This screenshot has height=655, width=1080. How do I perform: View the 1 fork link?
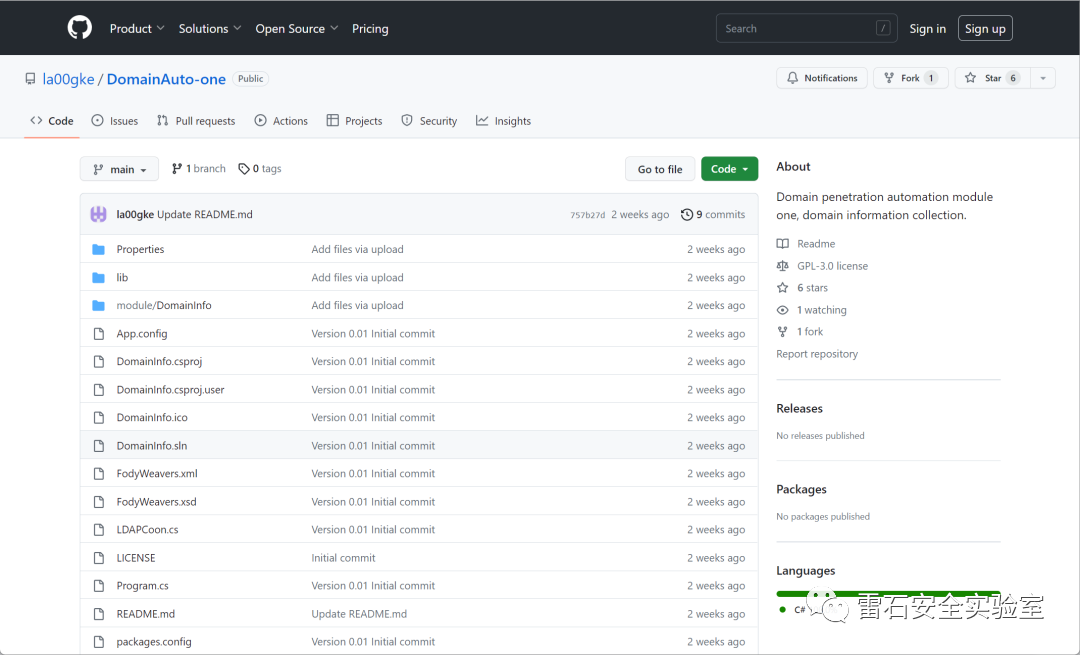[x=800, y=331]
